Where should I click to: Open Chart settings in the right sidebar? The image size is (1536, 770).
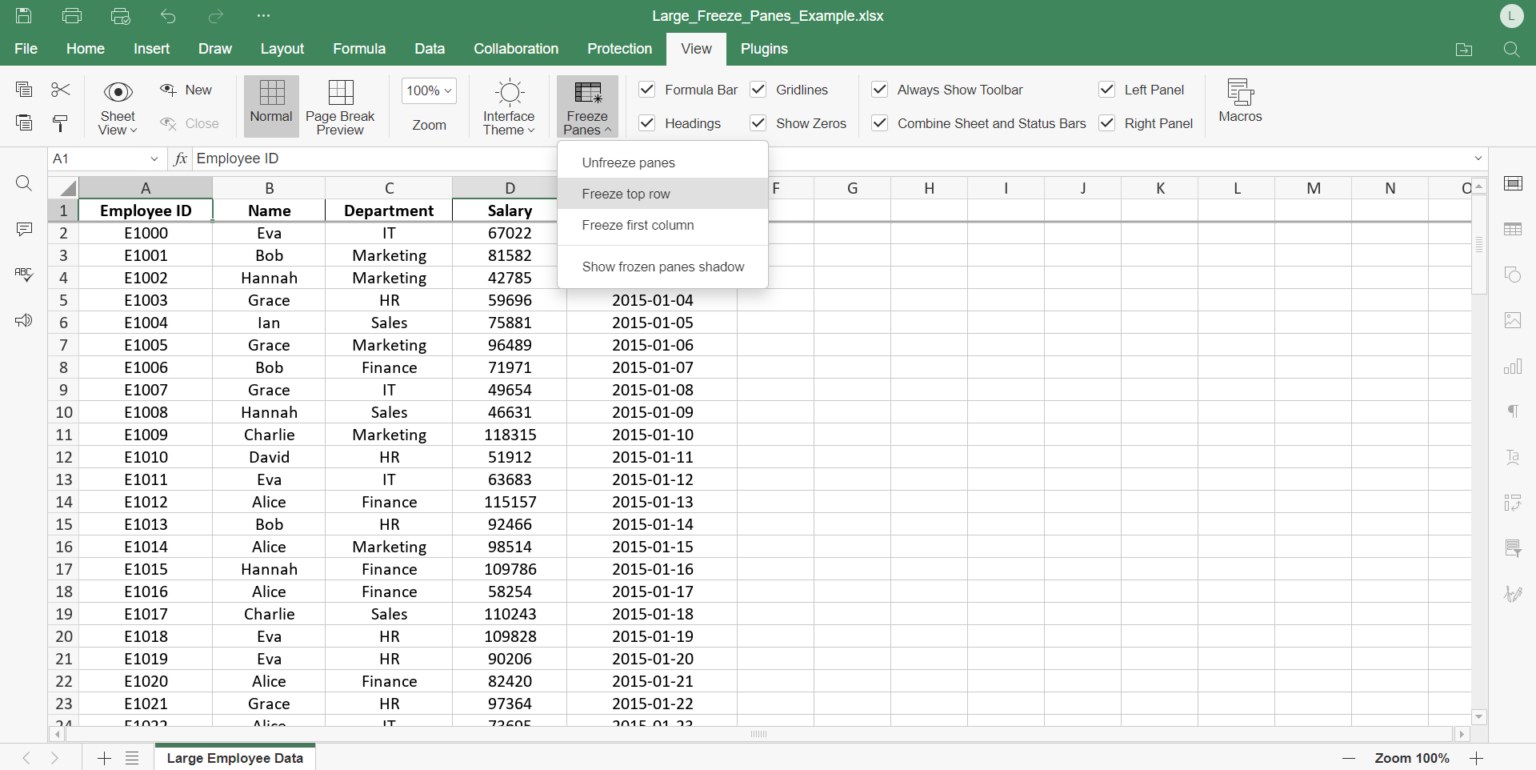1512,366
